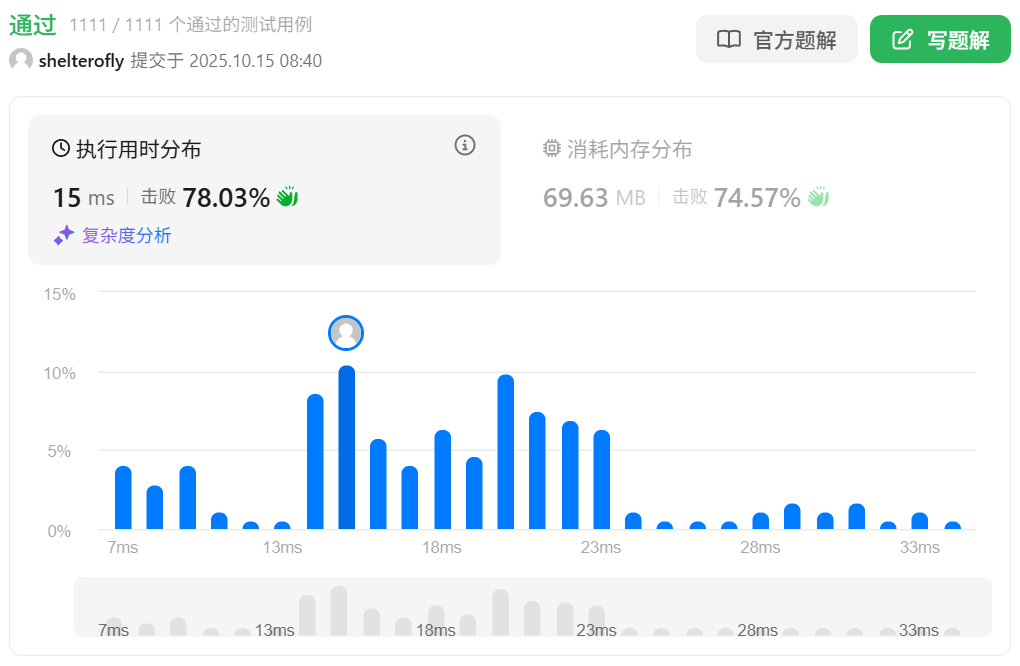Open 复杂度分析 complexity analysis link
Viewport: 1020px width, 666px height.
[x=126, y=236]
